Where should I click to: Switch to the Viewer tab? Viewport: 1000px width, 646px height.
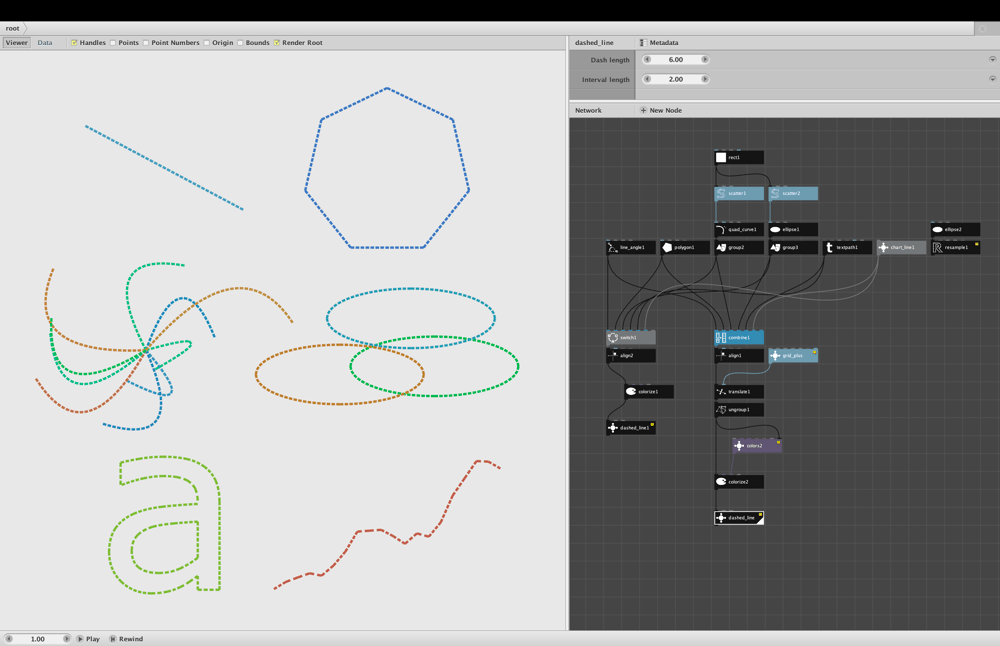pos(17,43)
